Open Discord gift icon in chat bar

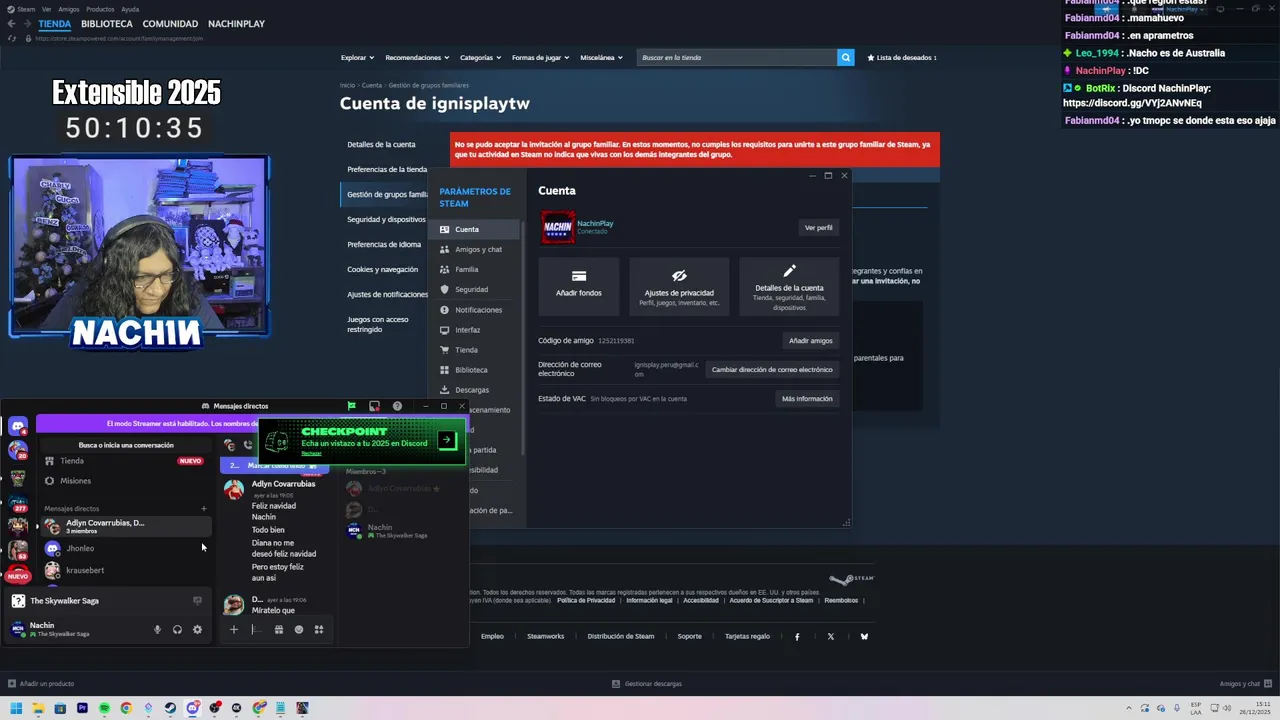point(279,629)
